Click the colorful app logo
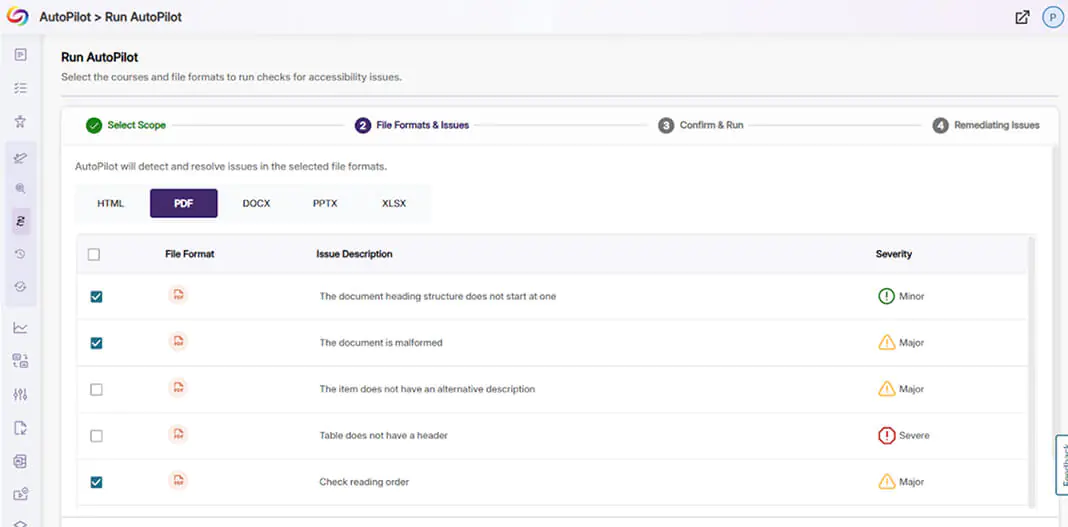Screen dimensions: 1068x527 [x=18, y=17]
